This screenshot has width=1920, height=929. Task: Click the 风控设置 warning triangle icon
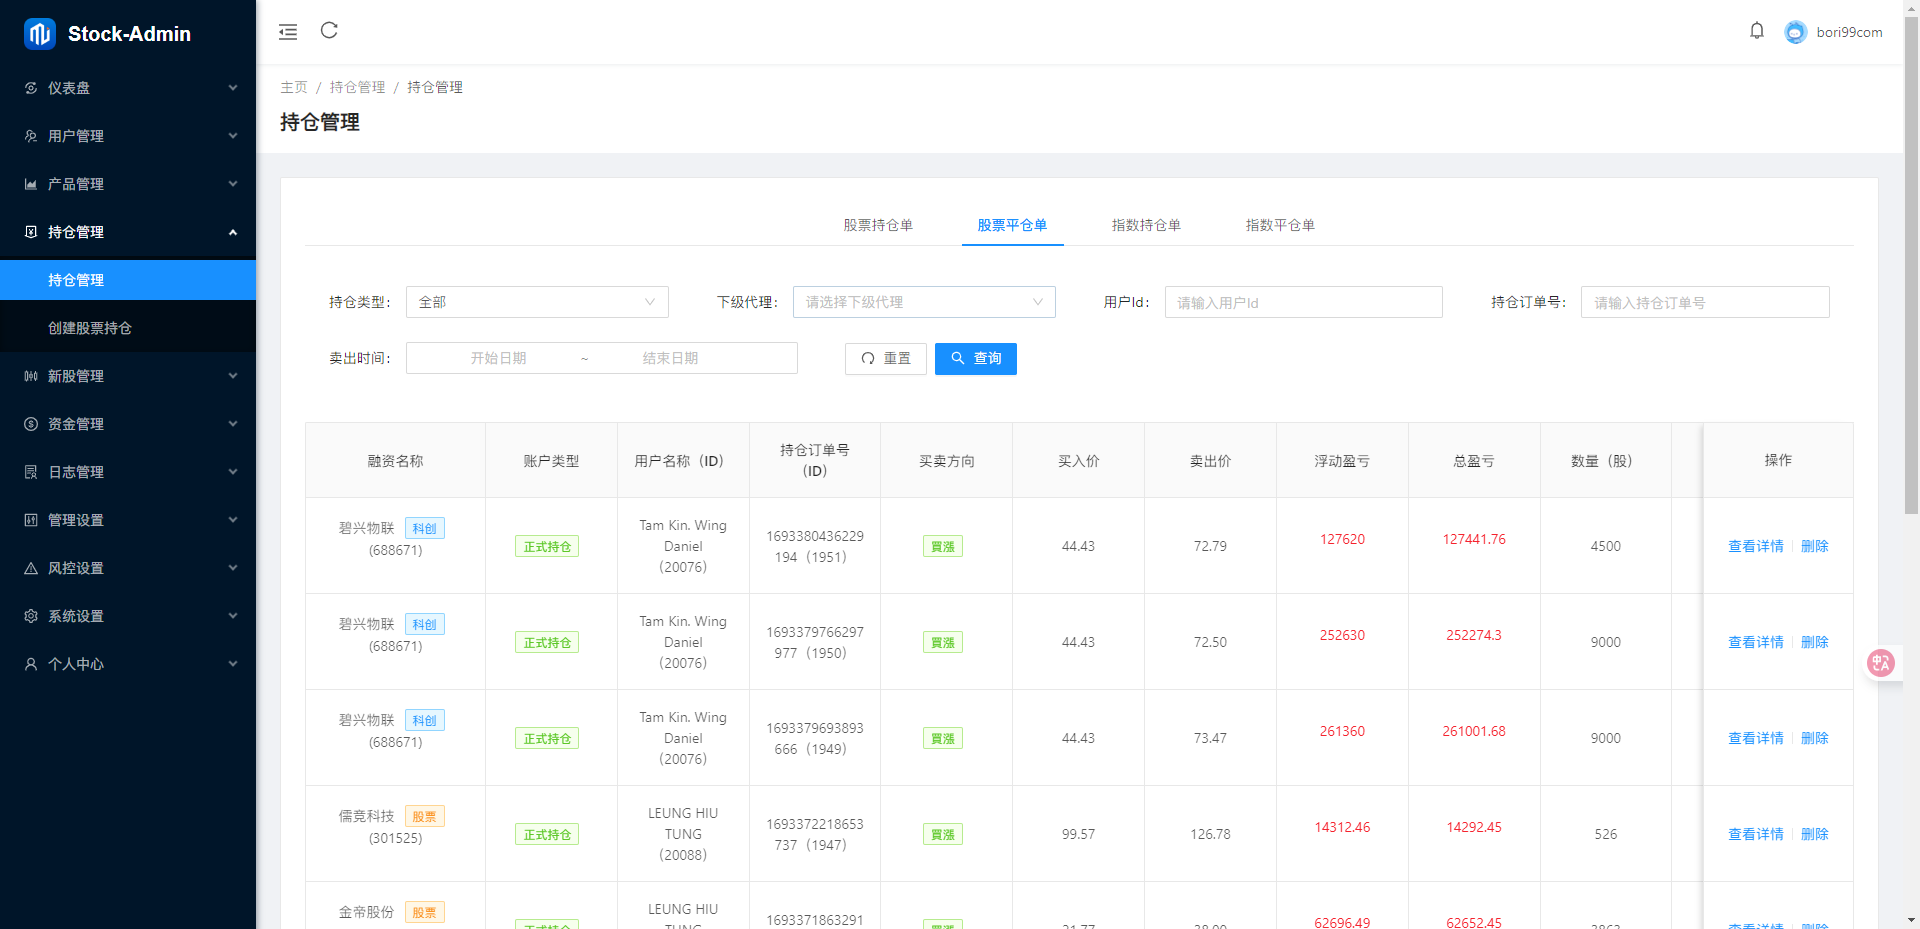31,568
